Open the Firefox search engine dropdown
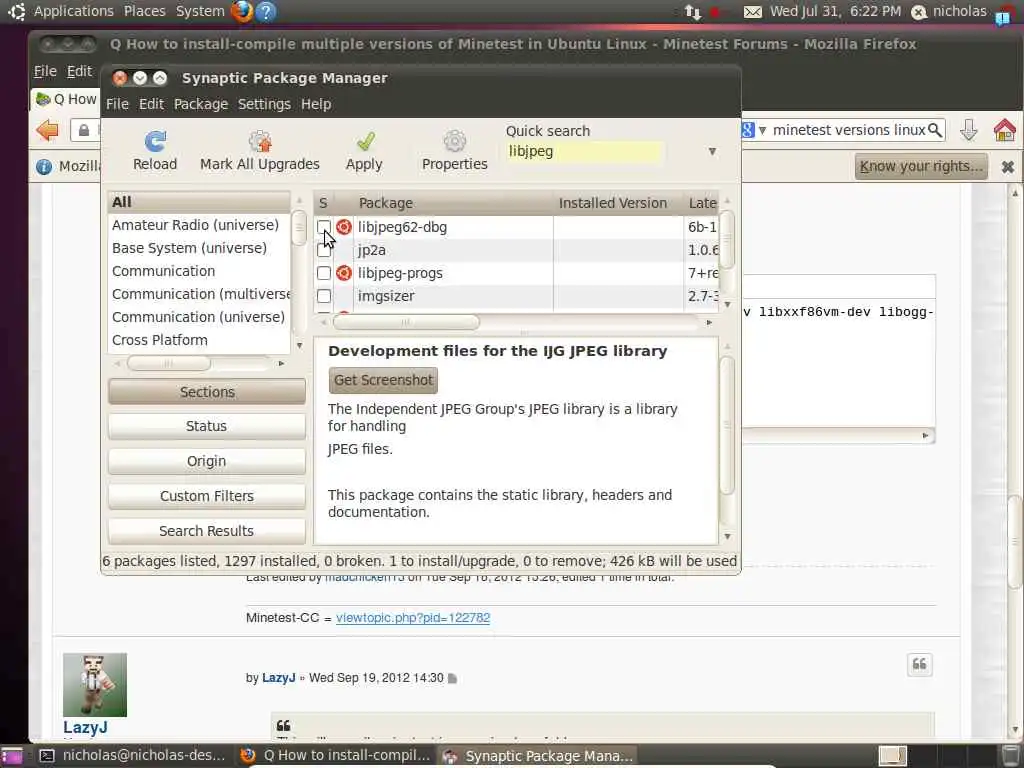Image resolution: width=1024 pixels, height=768 pixels. pos(762,130)
